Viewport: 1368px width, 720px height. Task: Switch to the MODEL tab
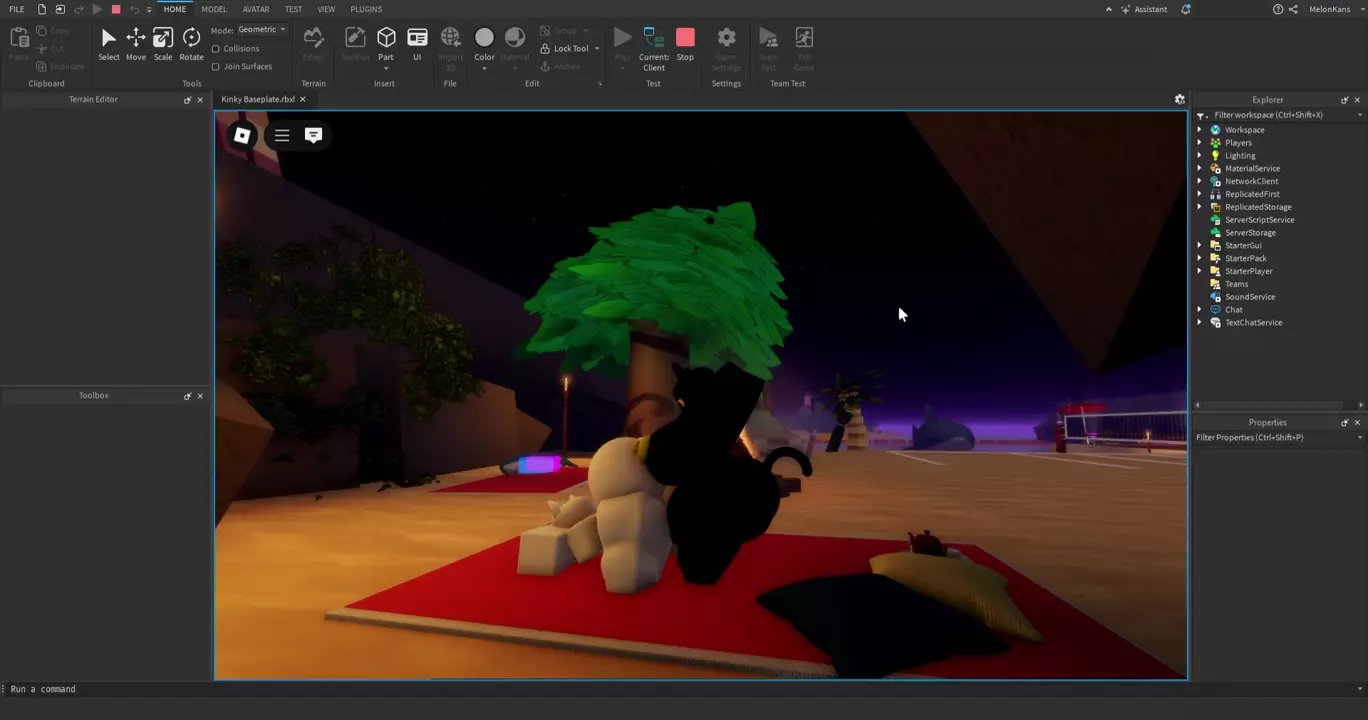tap(214, 9)
